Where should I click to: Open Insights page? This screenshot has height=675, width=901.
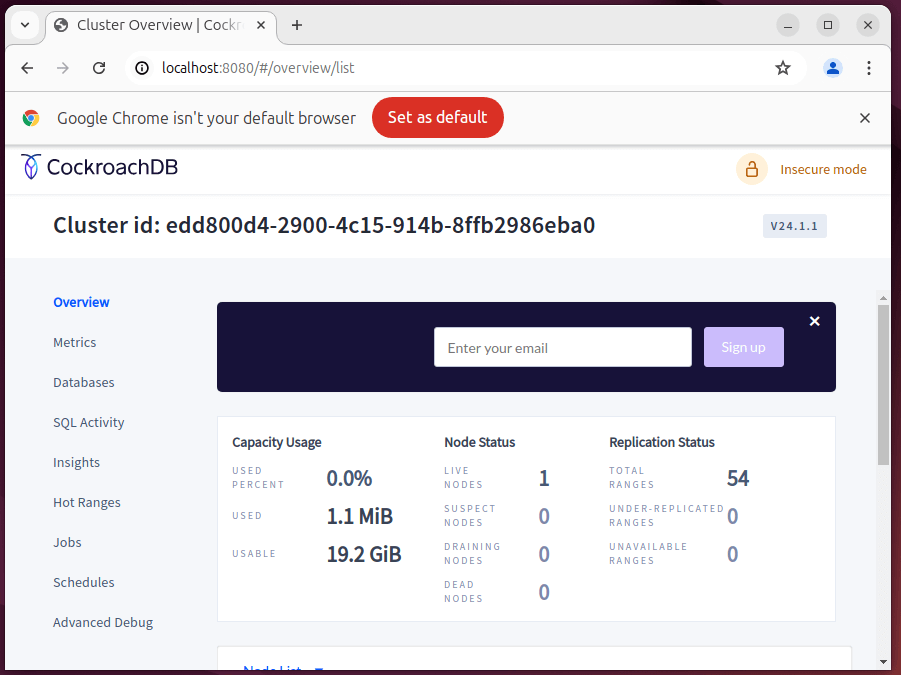tap(76, 462)
